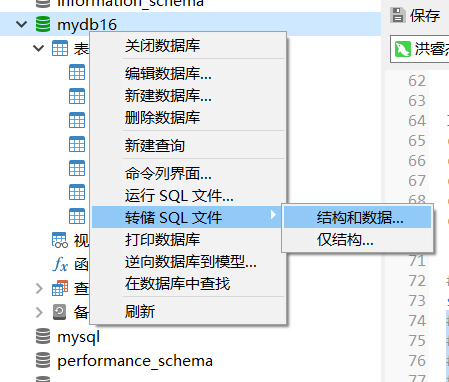Screen dimensions: 449x382
Task: Click the 保存 save button
Action: tap(415, 16)
